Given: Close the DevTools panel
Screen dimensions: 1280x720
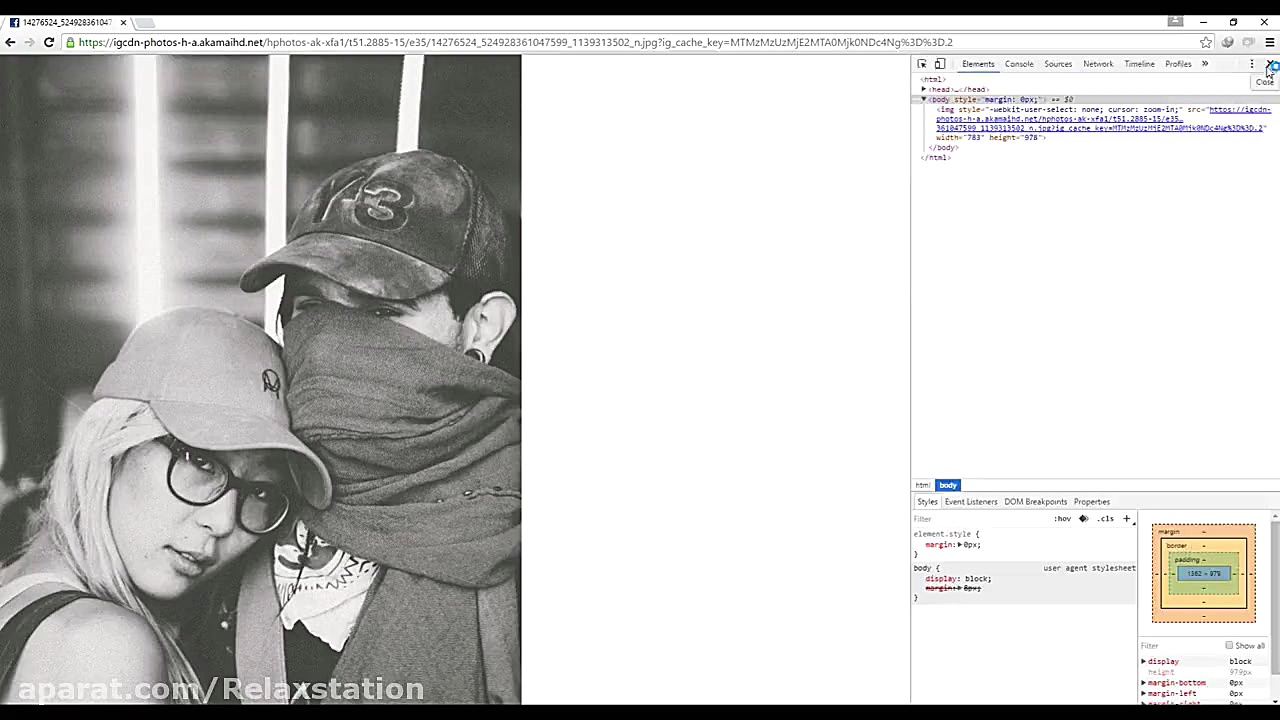Looking at the screenshot, I should click(1270, 64).
